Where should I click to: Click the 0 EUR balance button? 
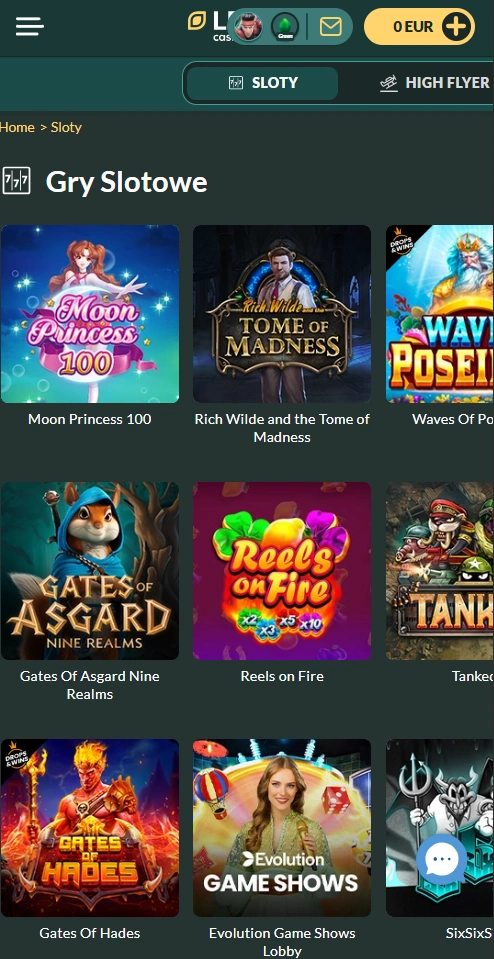click(x=419, y=26)
